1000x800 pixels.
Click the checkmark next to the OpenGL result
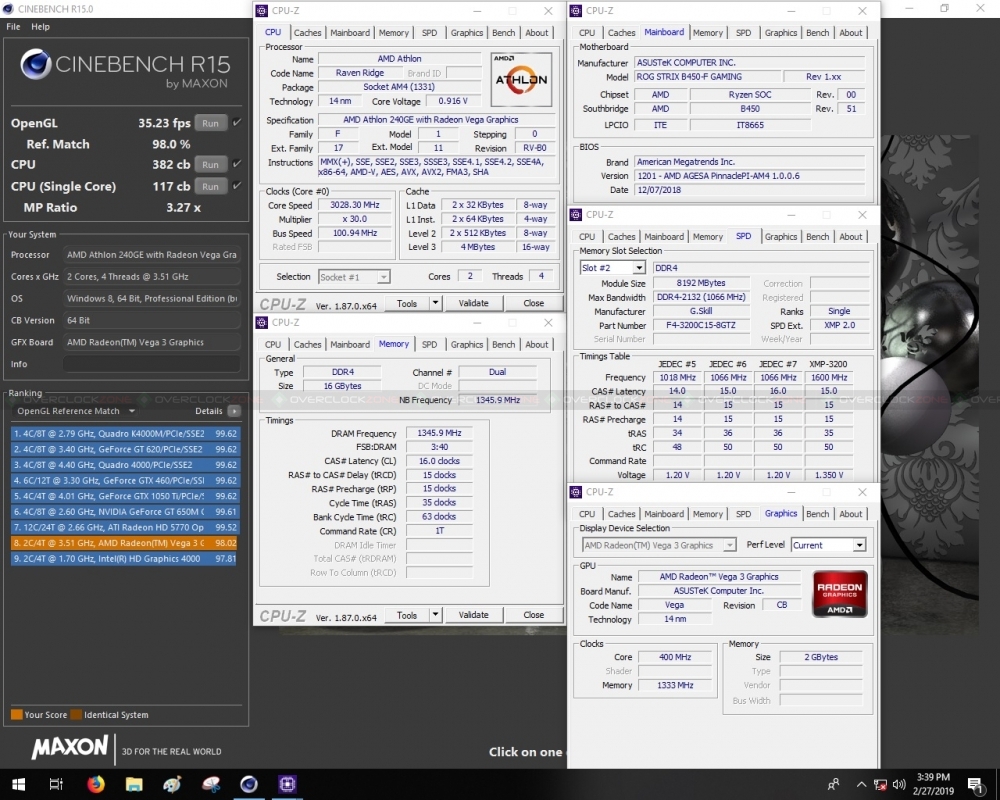(x=237, y=123)
